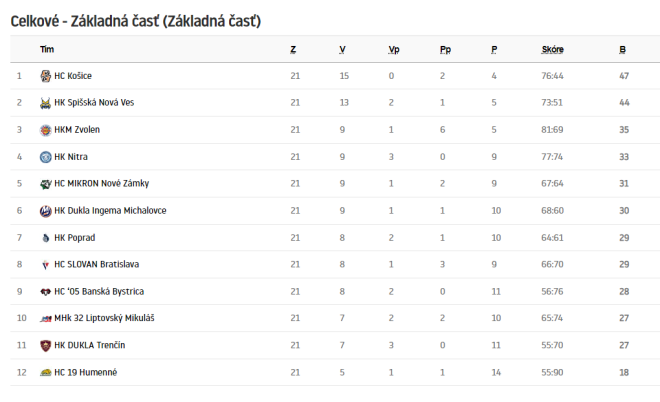Open the HC SLOVAN Bratislava team link
The image size is (660, 402).
click(x=96, y=264)
